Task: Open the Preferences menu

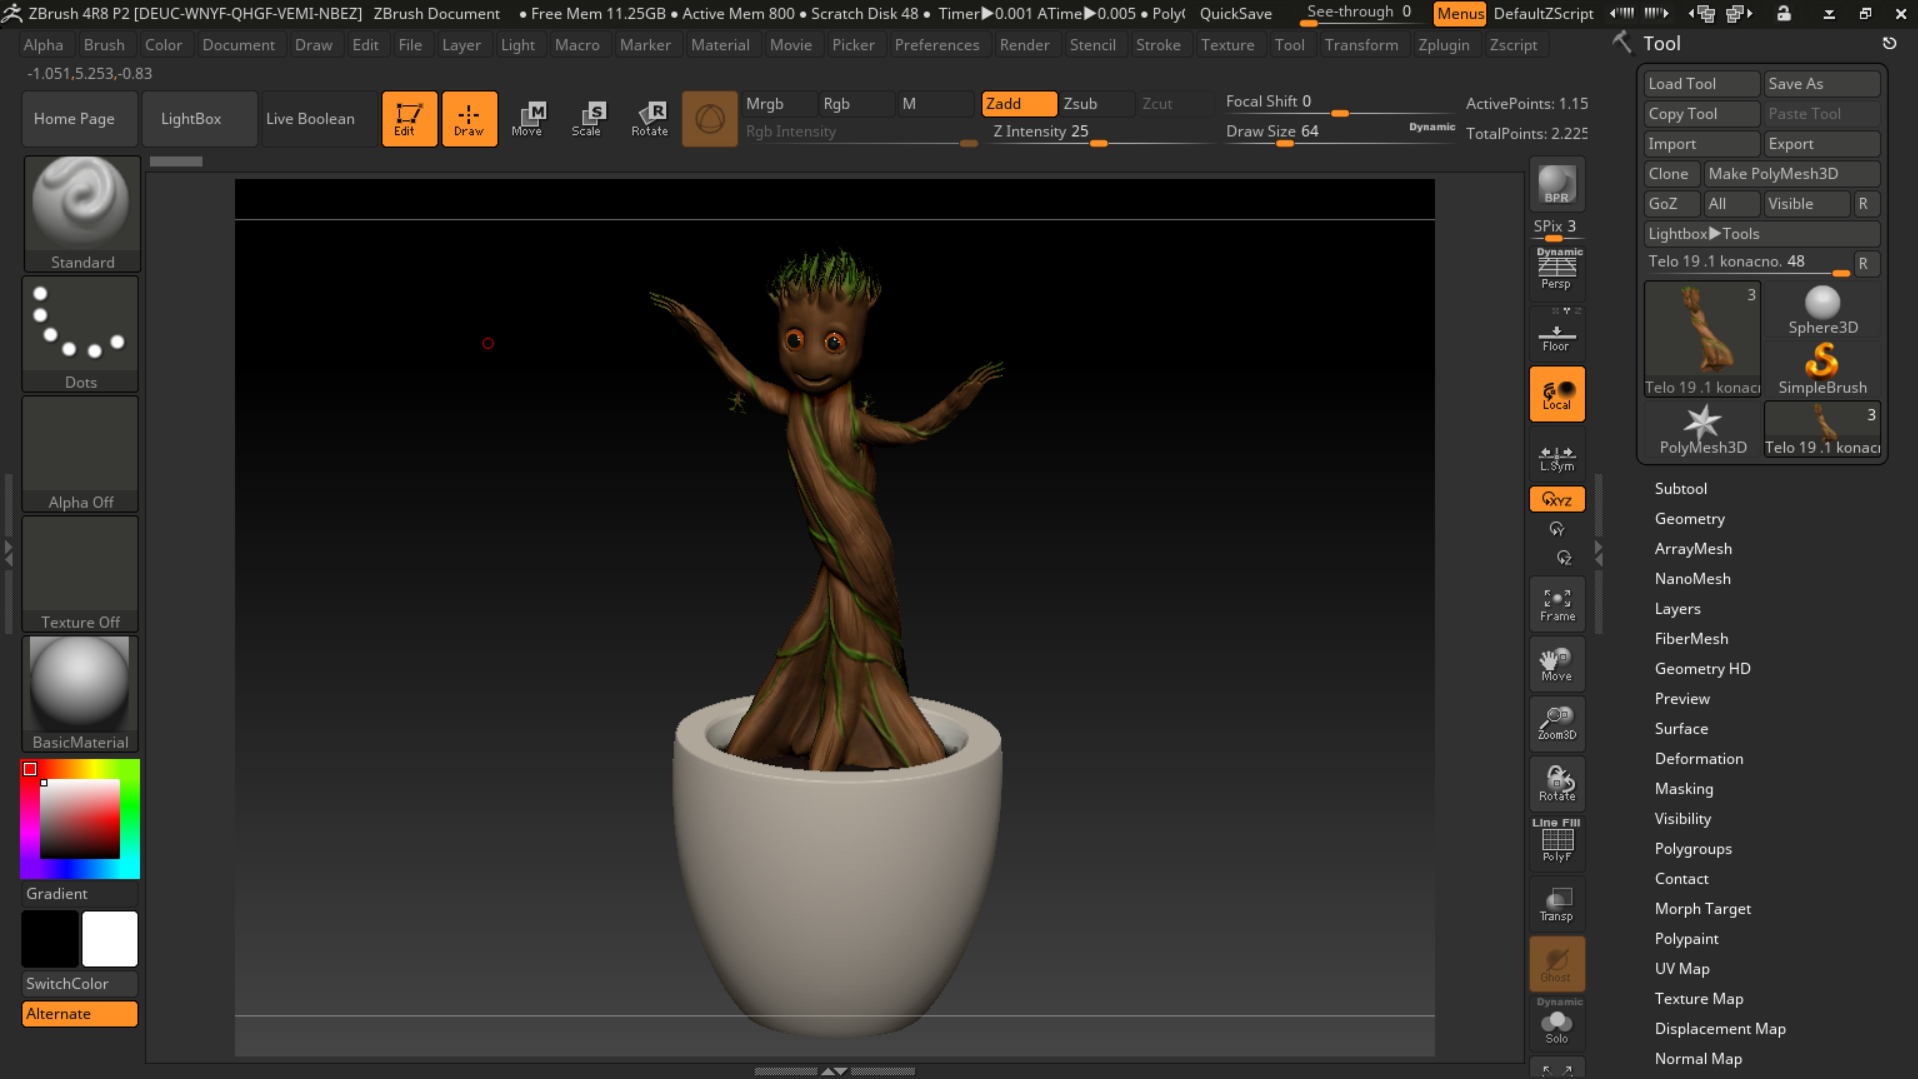Action: pos(936,45)
